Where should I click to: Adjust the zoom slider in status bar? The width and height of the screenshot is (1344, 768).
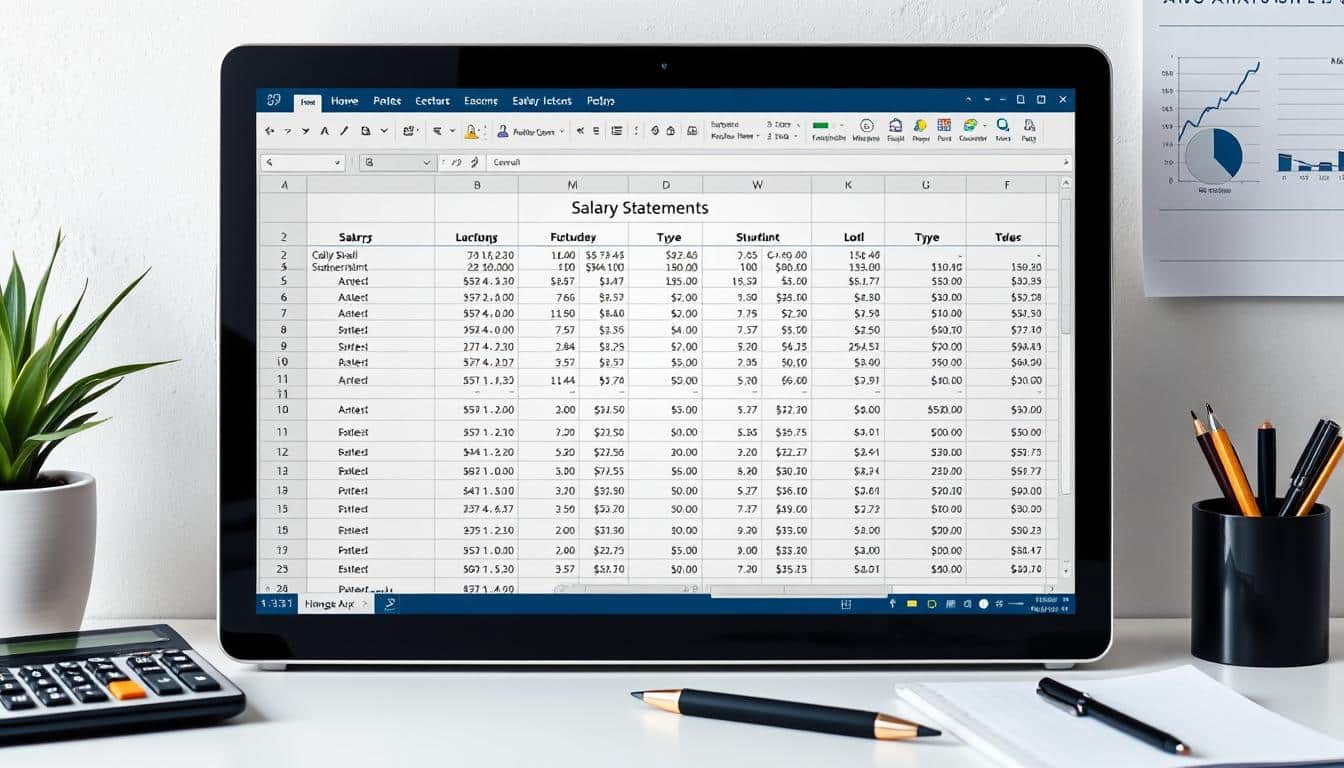[x=1016, y=604]
